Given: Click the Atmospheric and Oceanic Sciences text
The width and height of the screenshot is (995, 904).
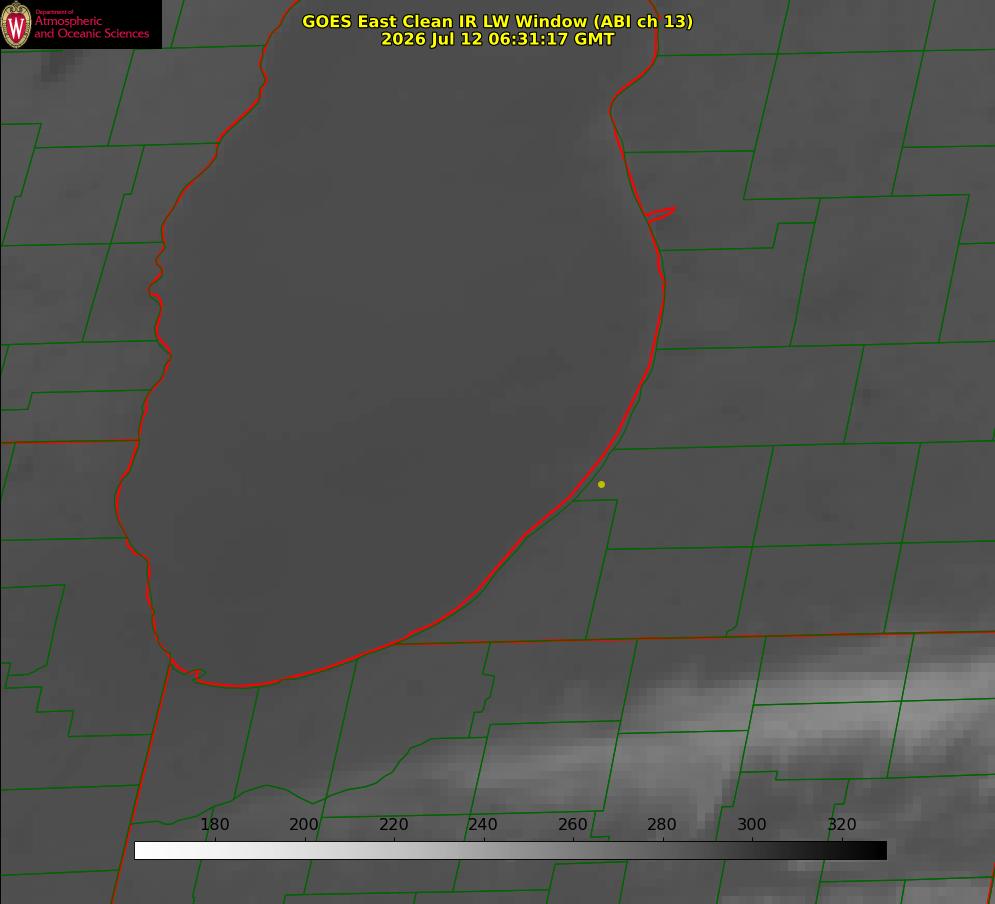Looking at the screenshot, I should click(91, 27).
